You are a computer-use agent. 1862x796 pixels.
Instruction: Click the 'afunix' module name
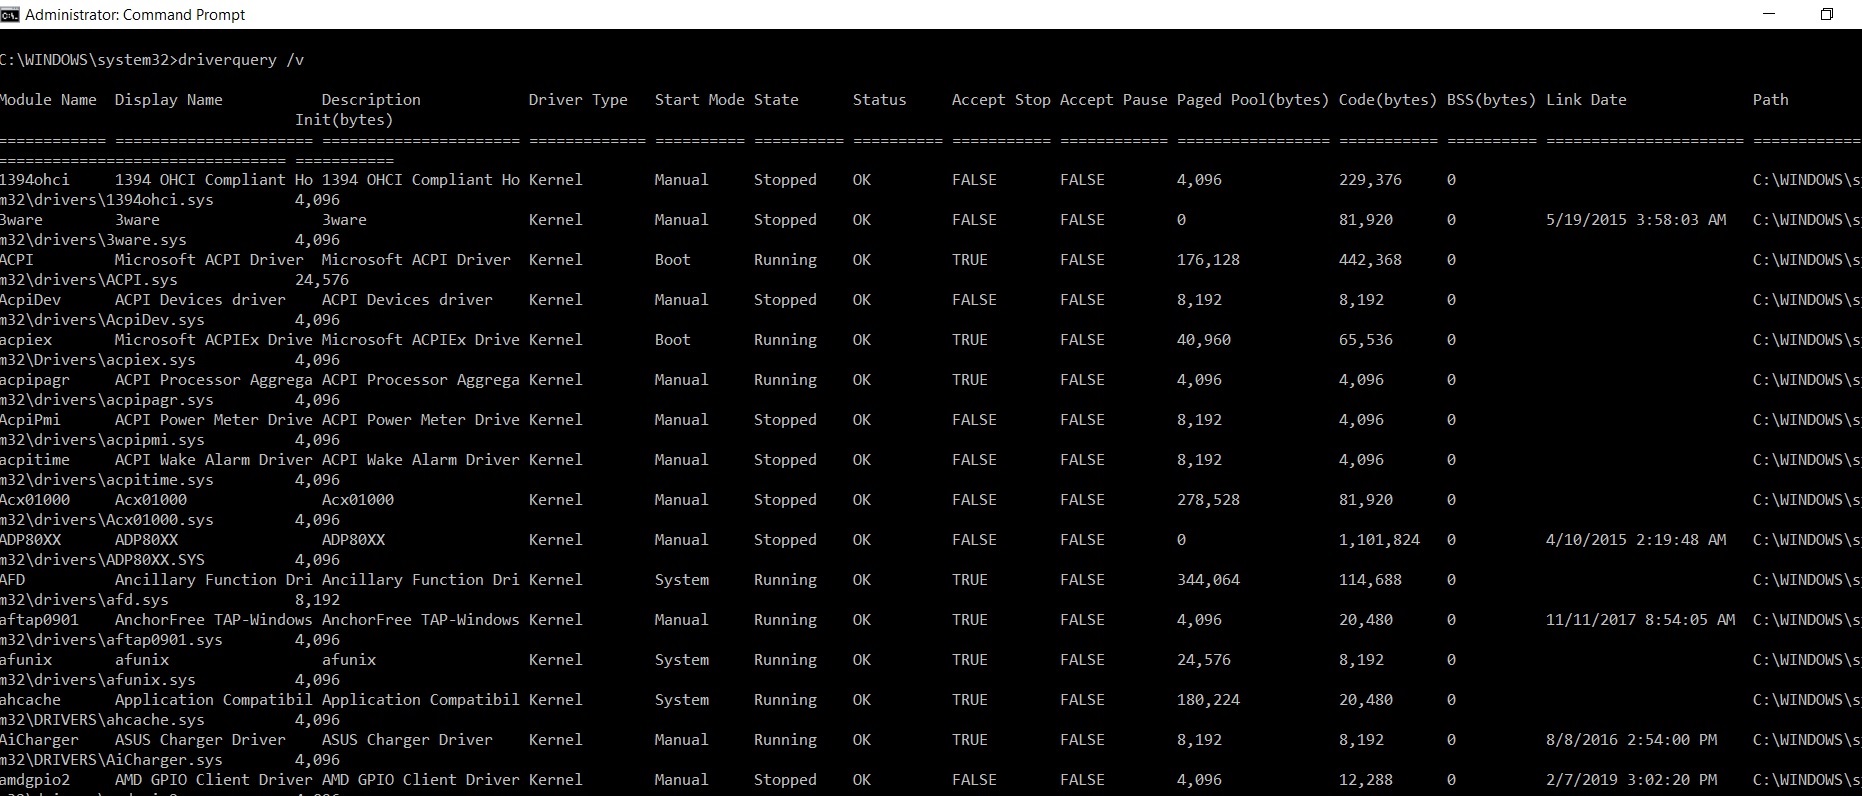tap(26, 660)
